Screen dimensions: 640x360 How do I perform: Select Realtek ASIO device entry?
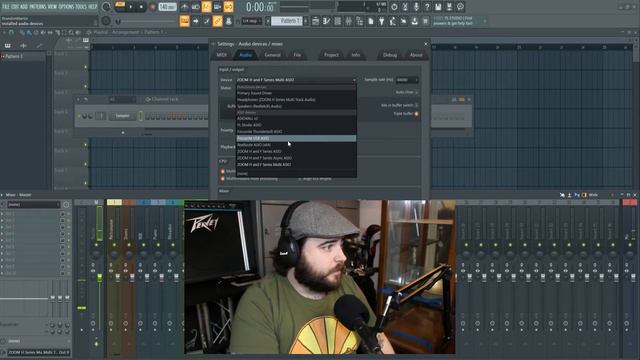tap(296, 145)
